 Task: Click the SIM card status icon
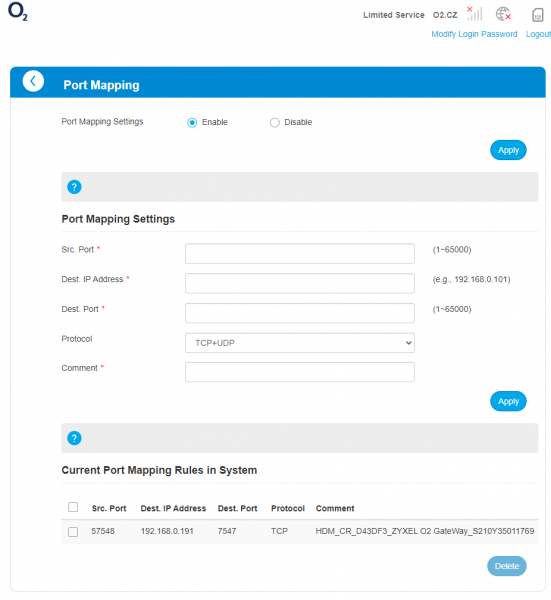(x=538, y=15)
